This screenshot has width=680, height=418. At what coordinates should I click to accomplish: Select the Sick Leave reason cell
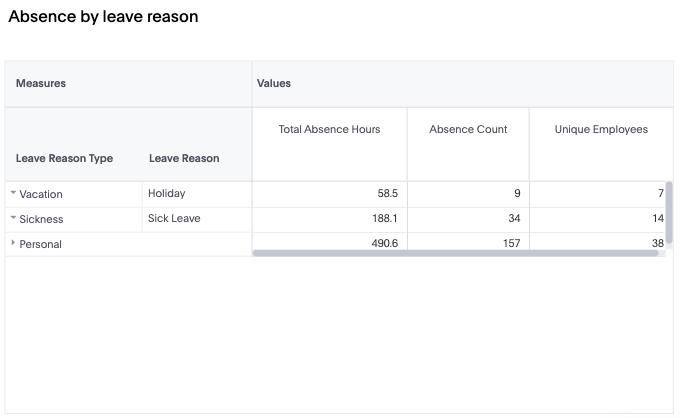(174, 218)
